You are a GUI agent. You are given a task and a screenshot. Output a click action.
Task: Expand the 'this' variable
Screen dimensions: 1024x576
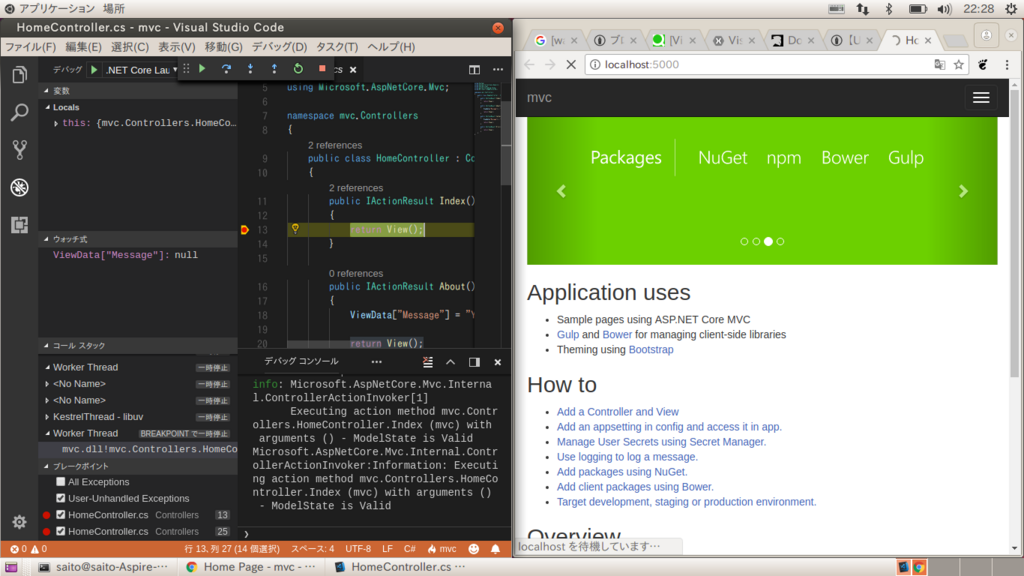pyautogui.click(x=56, y=123)
